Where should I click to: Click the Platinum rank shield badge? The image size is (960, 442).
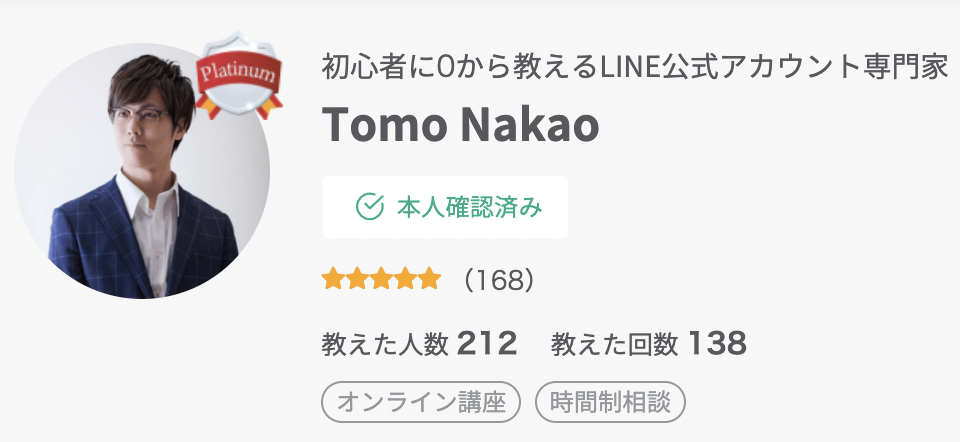(238, 75)
